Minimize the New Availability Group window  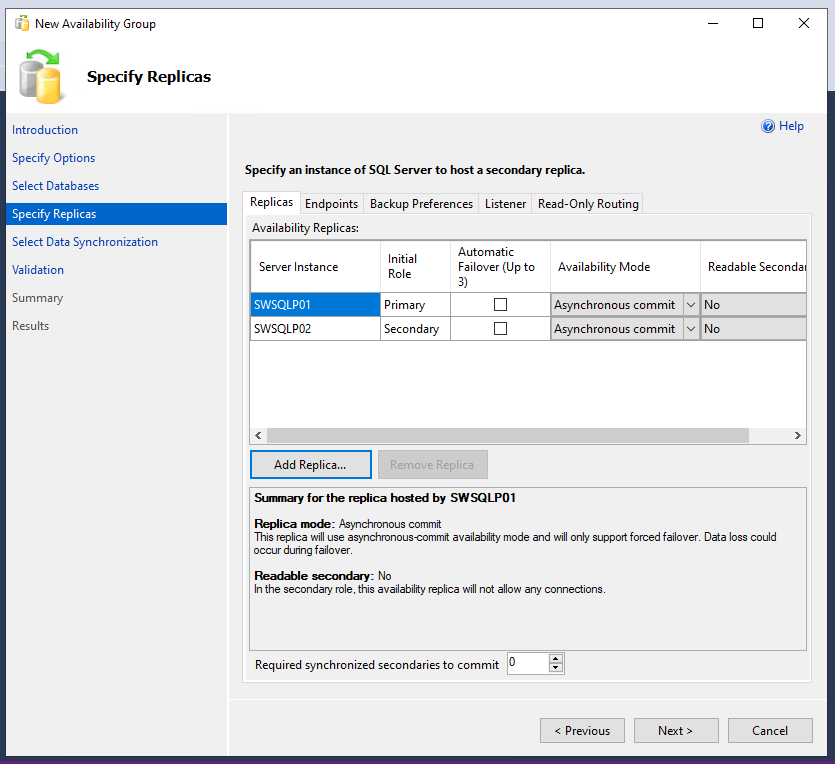(x=713, y=23)
